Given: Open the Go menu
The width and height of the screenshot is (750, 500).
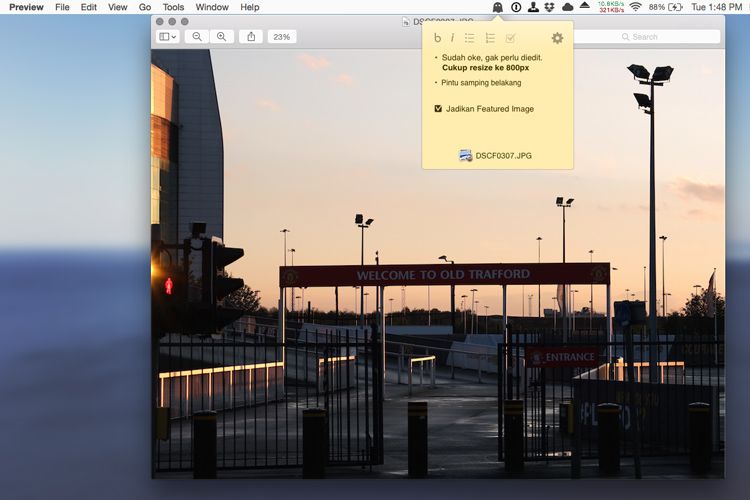Looking at the screenshot, I should (145, 7).
